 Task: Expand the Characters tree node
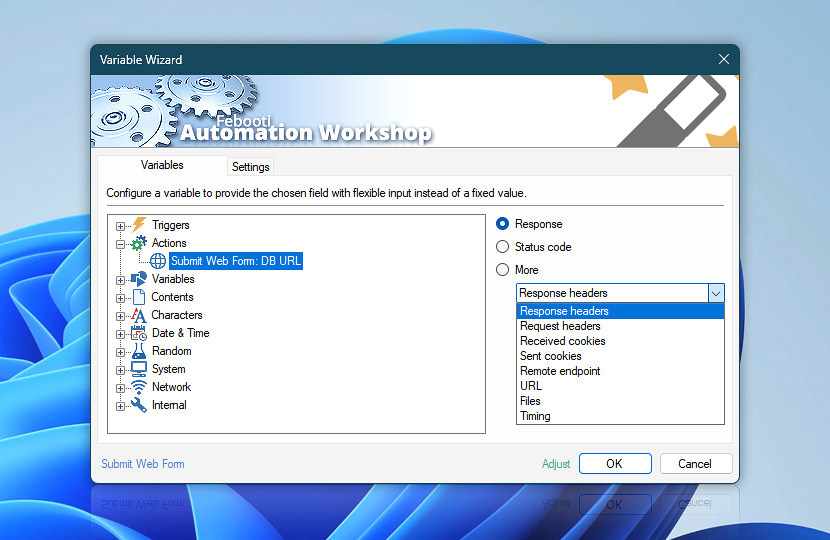click(x=120, y=316)
